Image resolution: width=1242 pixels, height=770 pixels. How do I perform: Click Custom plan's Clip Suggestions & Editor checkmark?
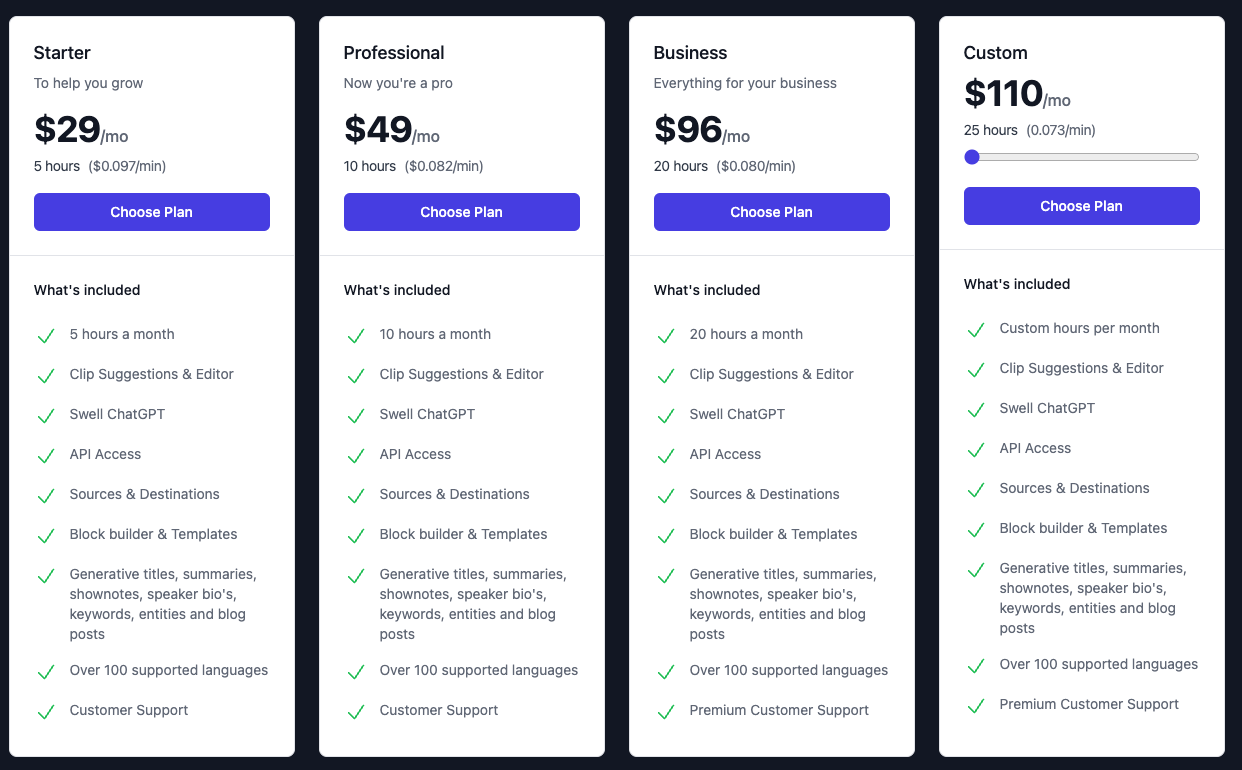pyautogui.click(x=975, y=370)
